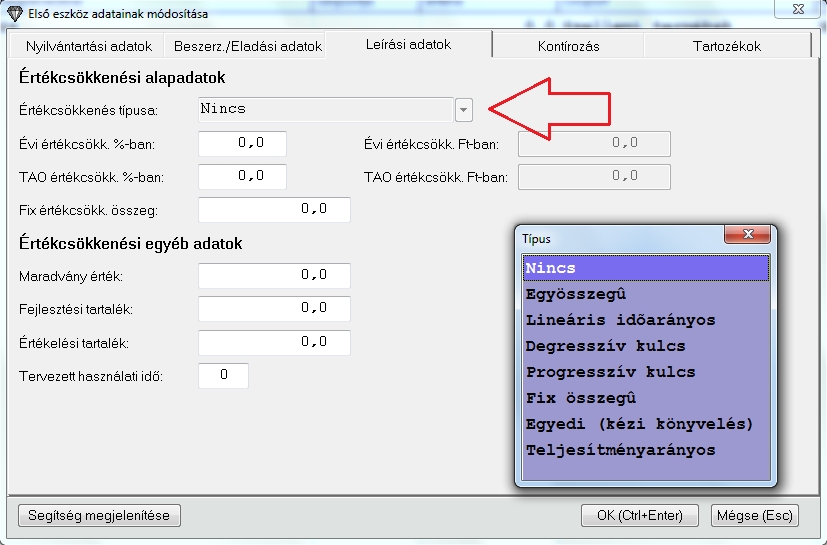Select the Leírási adatok tab

coord(409,45)
